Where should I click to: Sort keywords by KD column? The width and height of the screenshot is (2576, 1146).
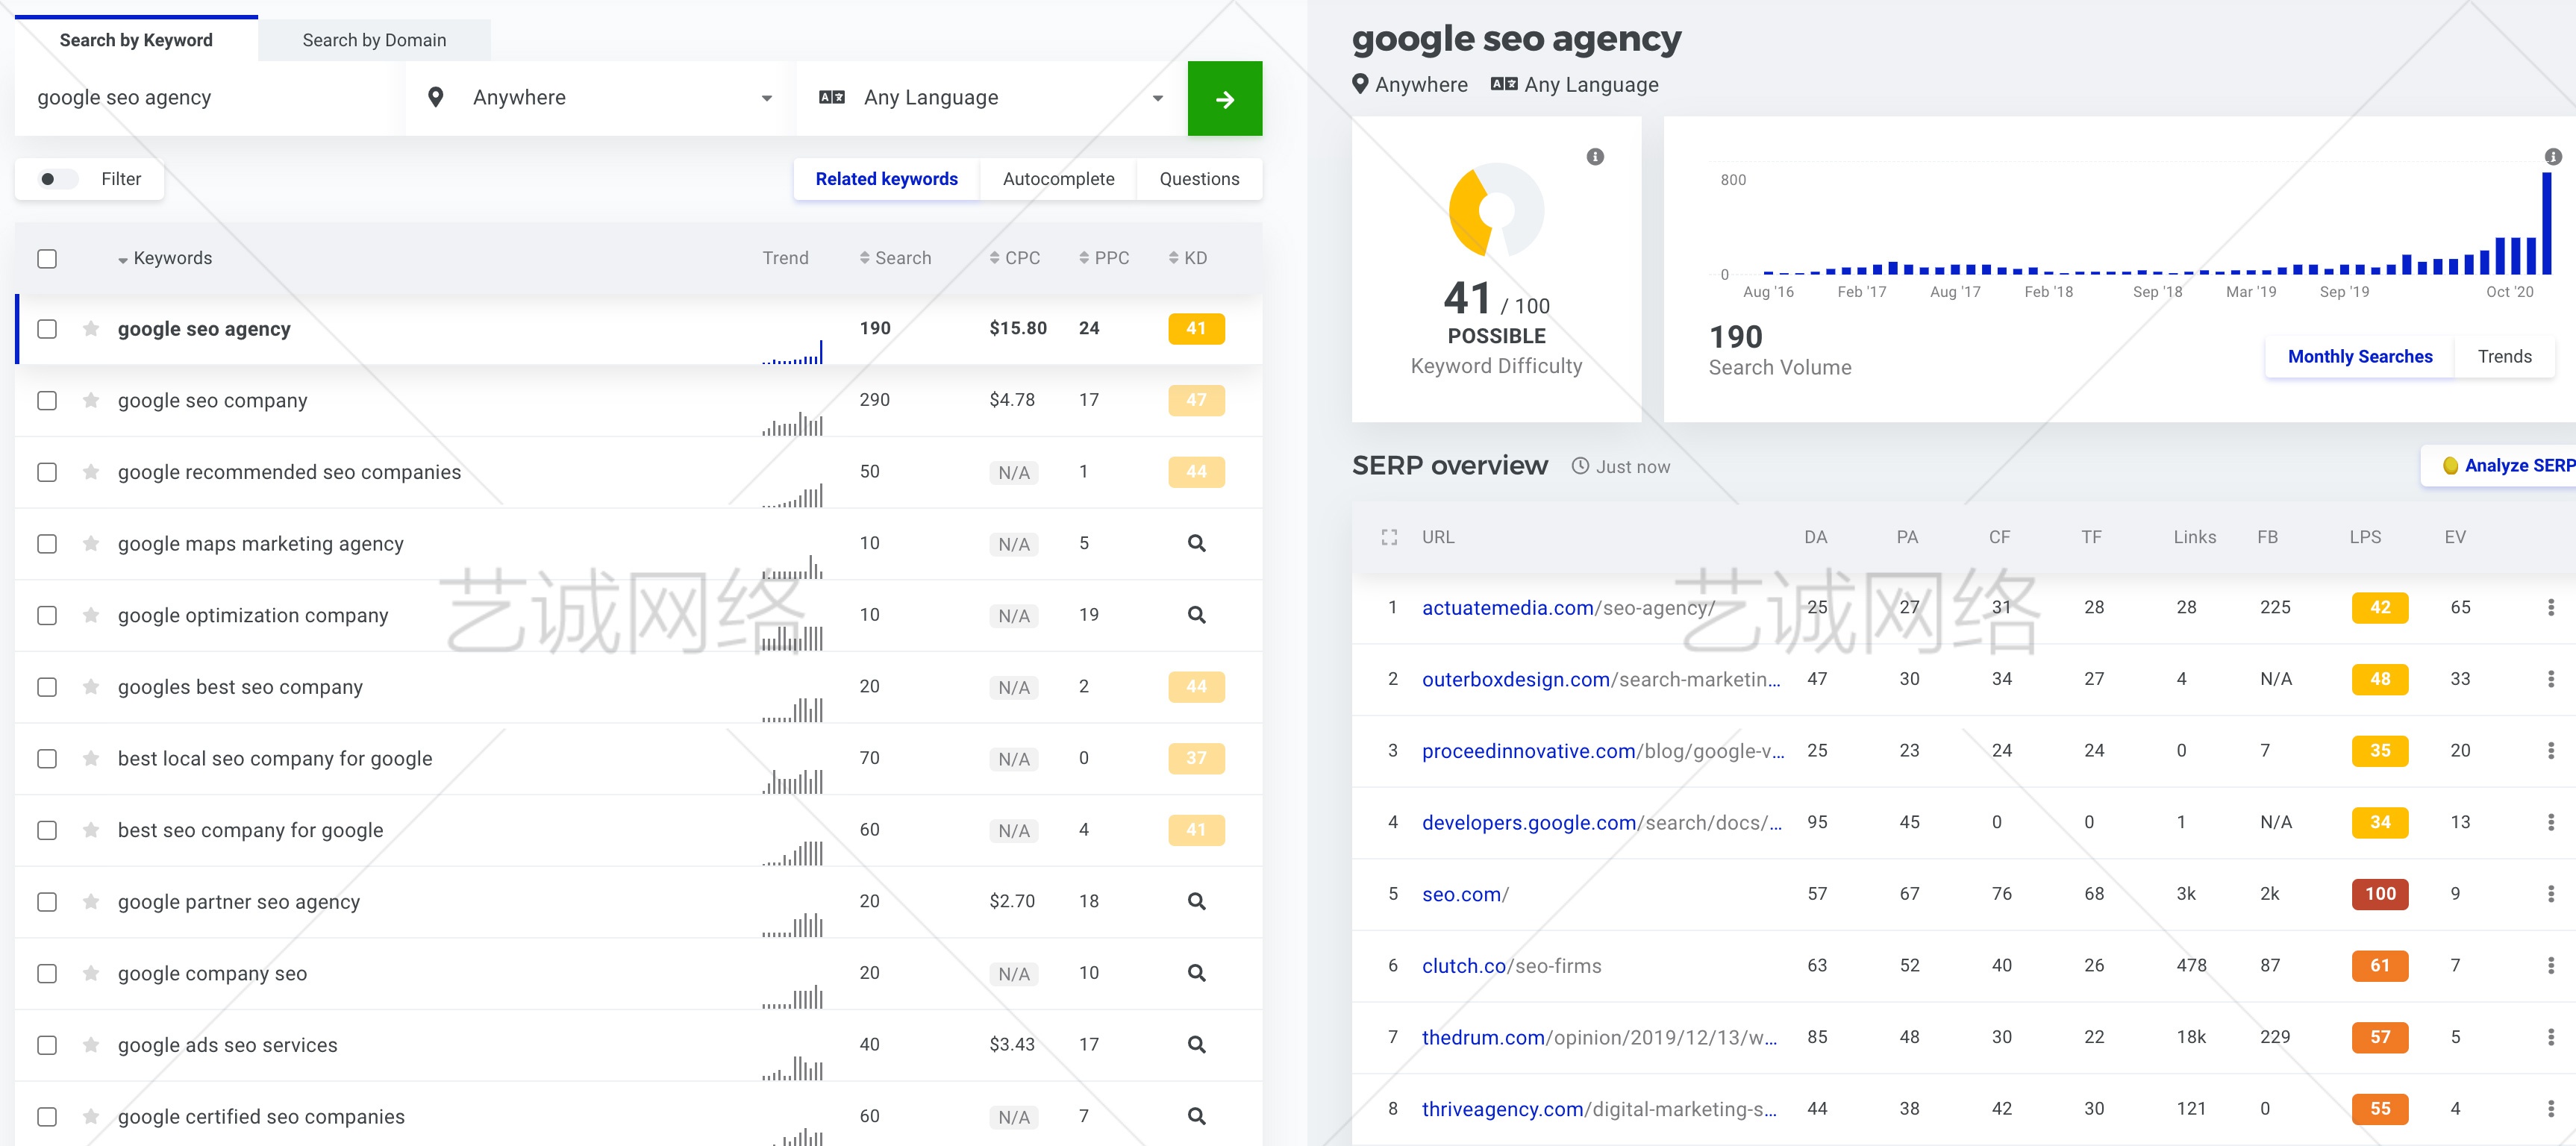(x=1187, y=259)
